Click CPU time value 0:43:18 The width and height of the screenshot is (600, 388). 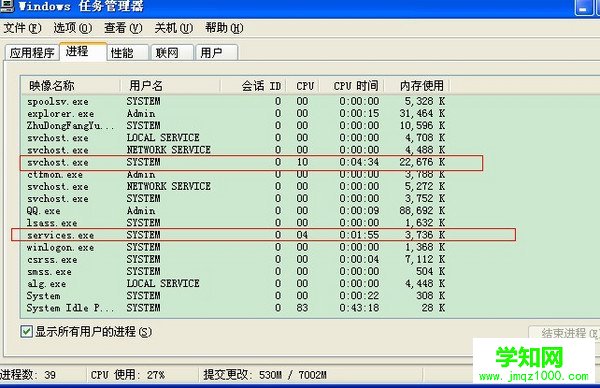[x=359, y=308]
